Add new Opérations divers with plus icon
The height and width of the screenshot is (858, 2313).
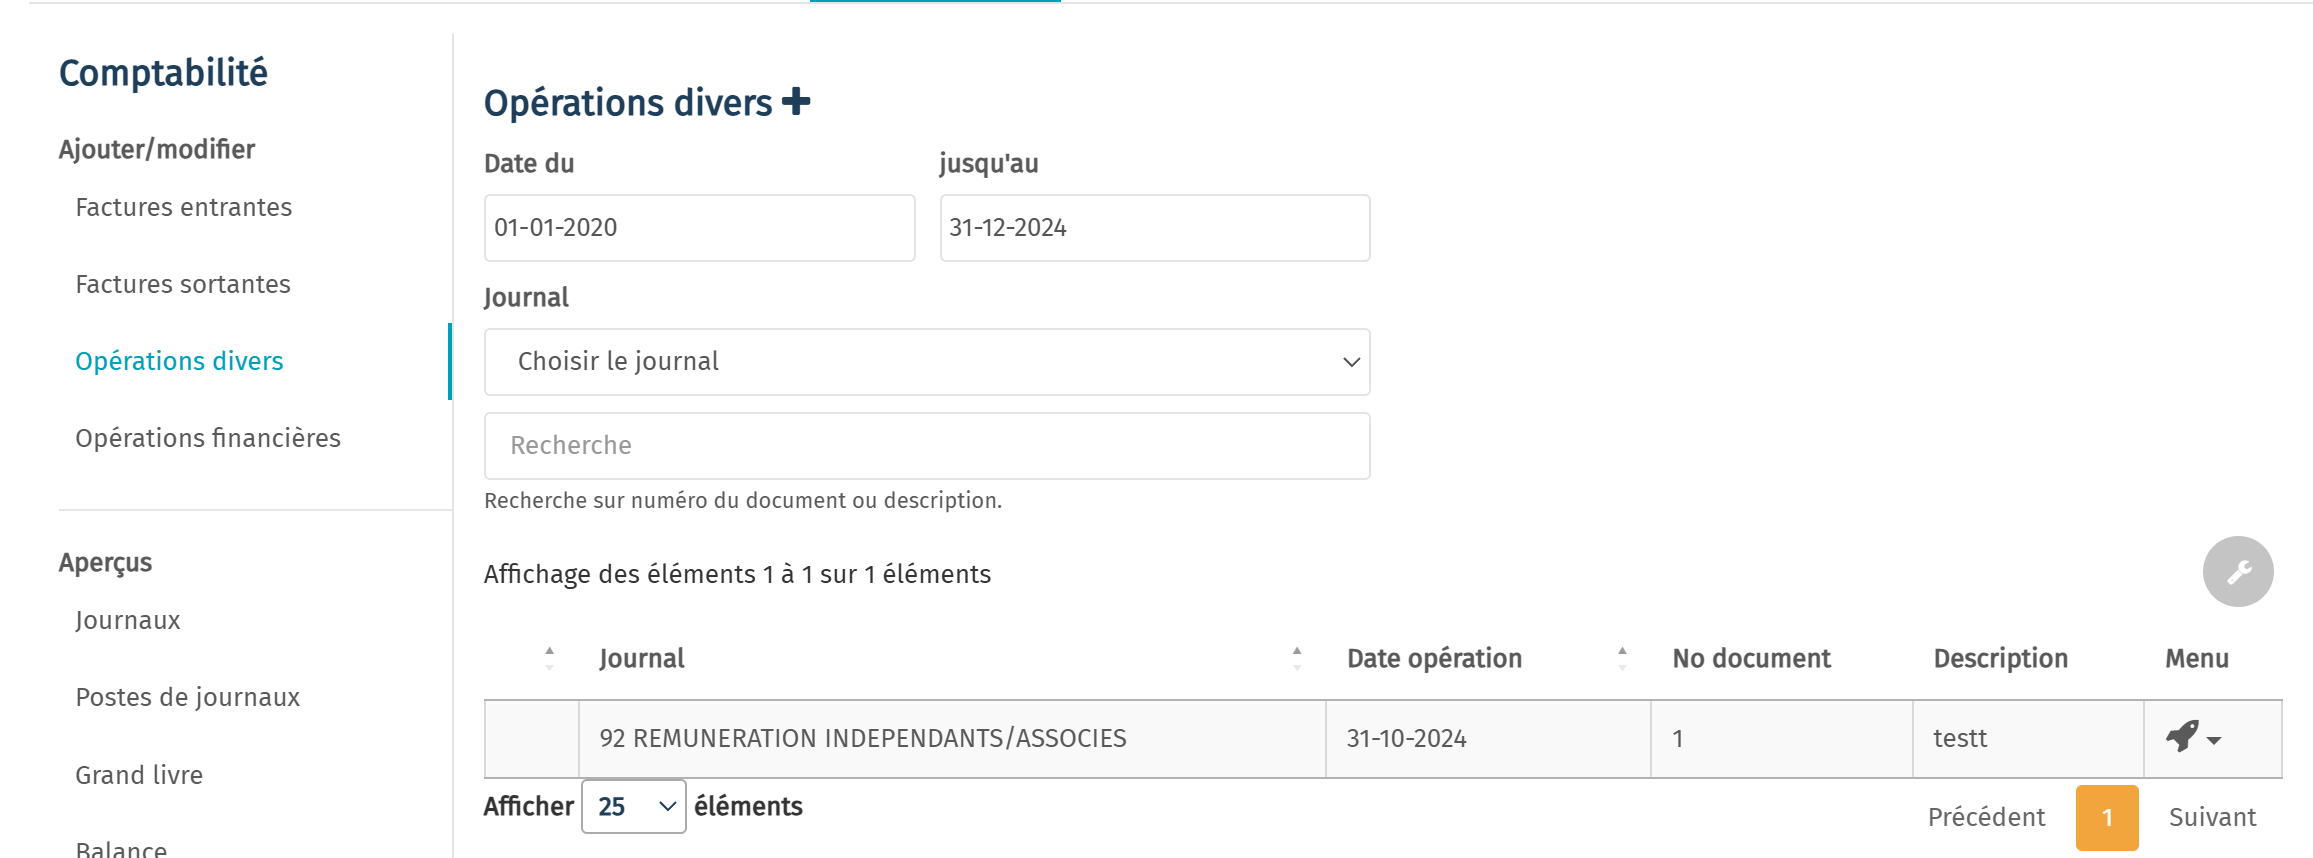tap(796, 102)
